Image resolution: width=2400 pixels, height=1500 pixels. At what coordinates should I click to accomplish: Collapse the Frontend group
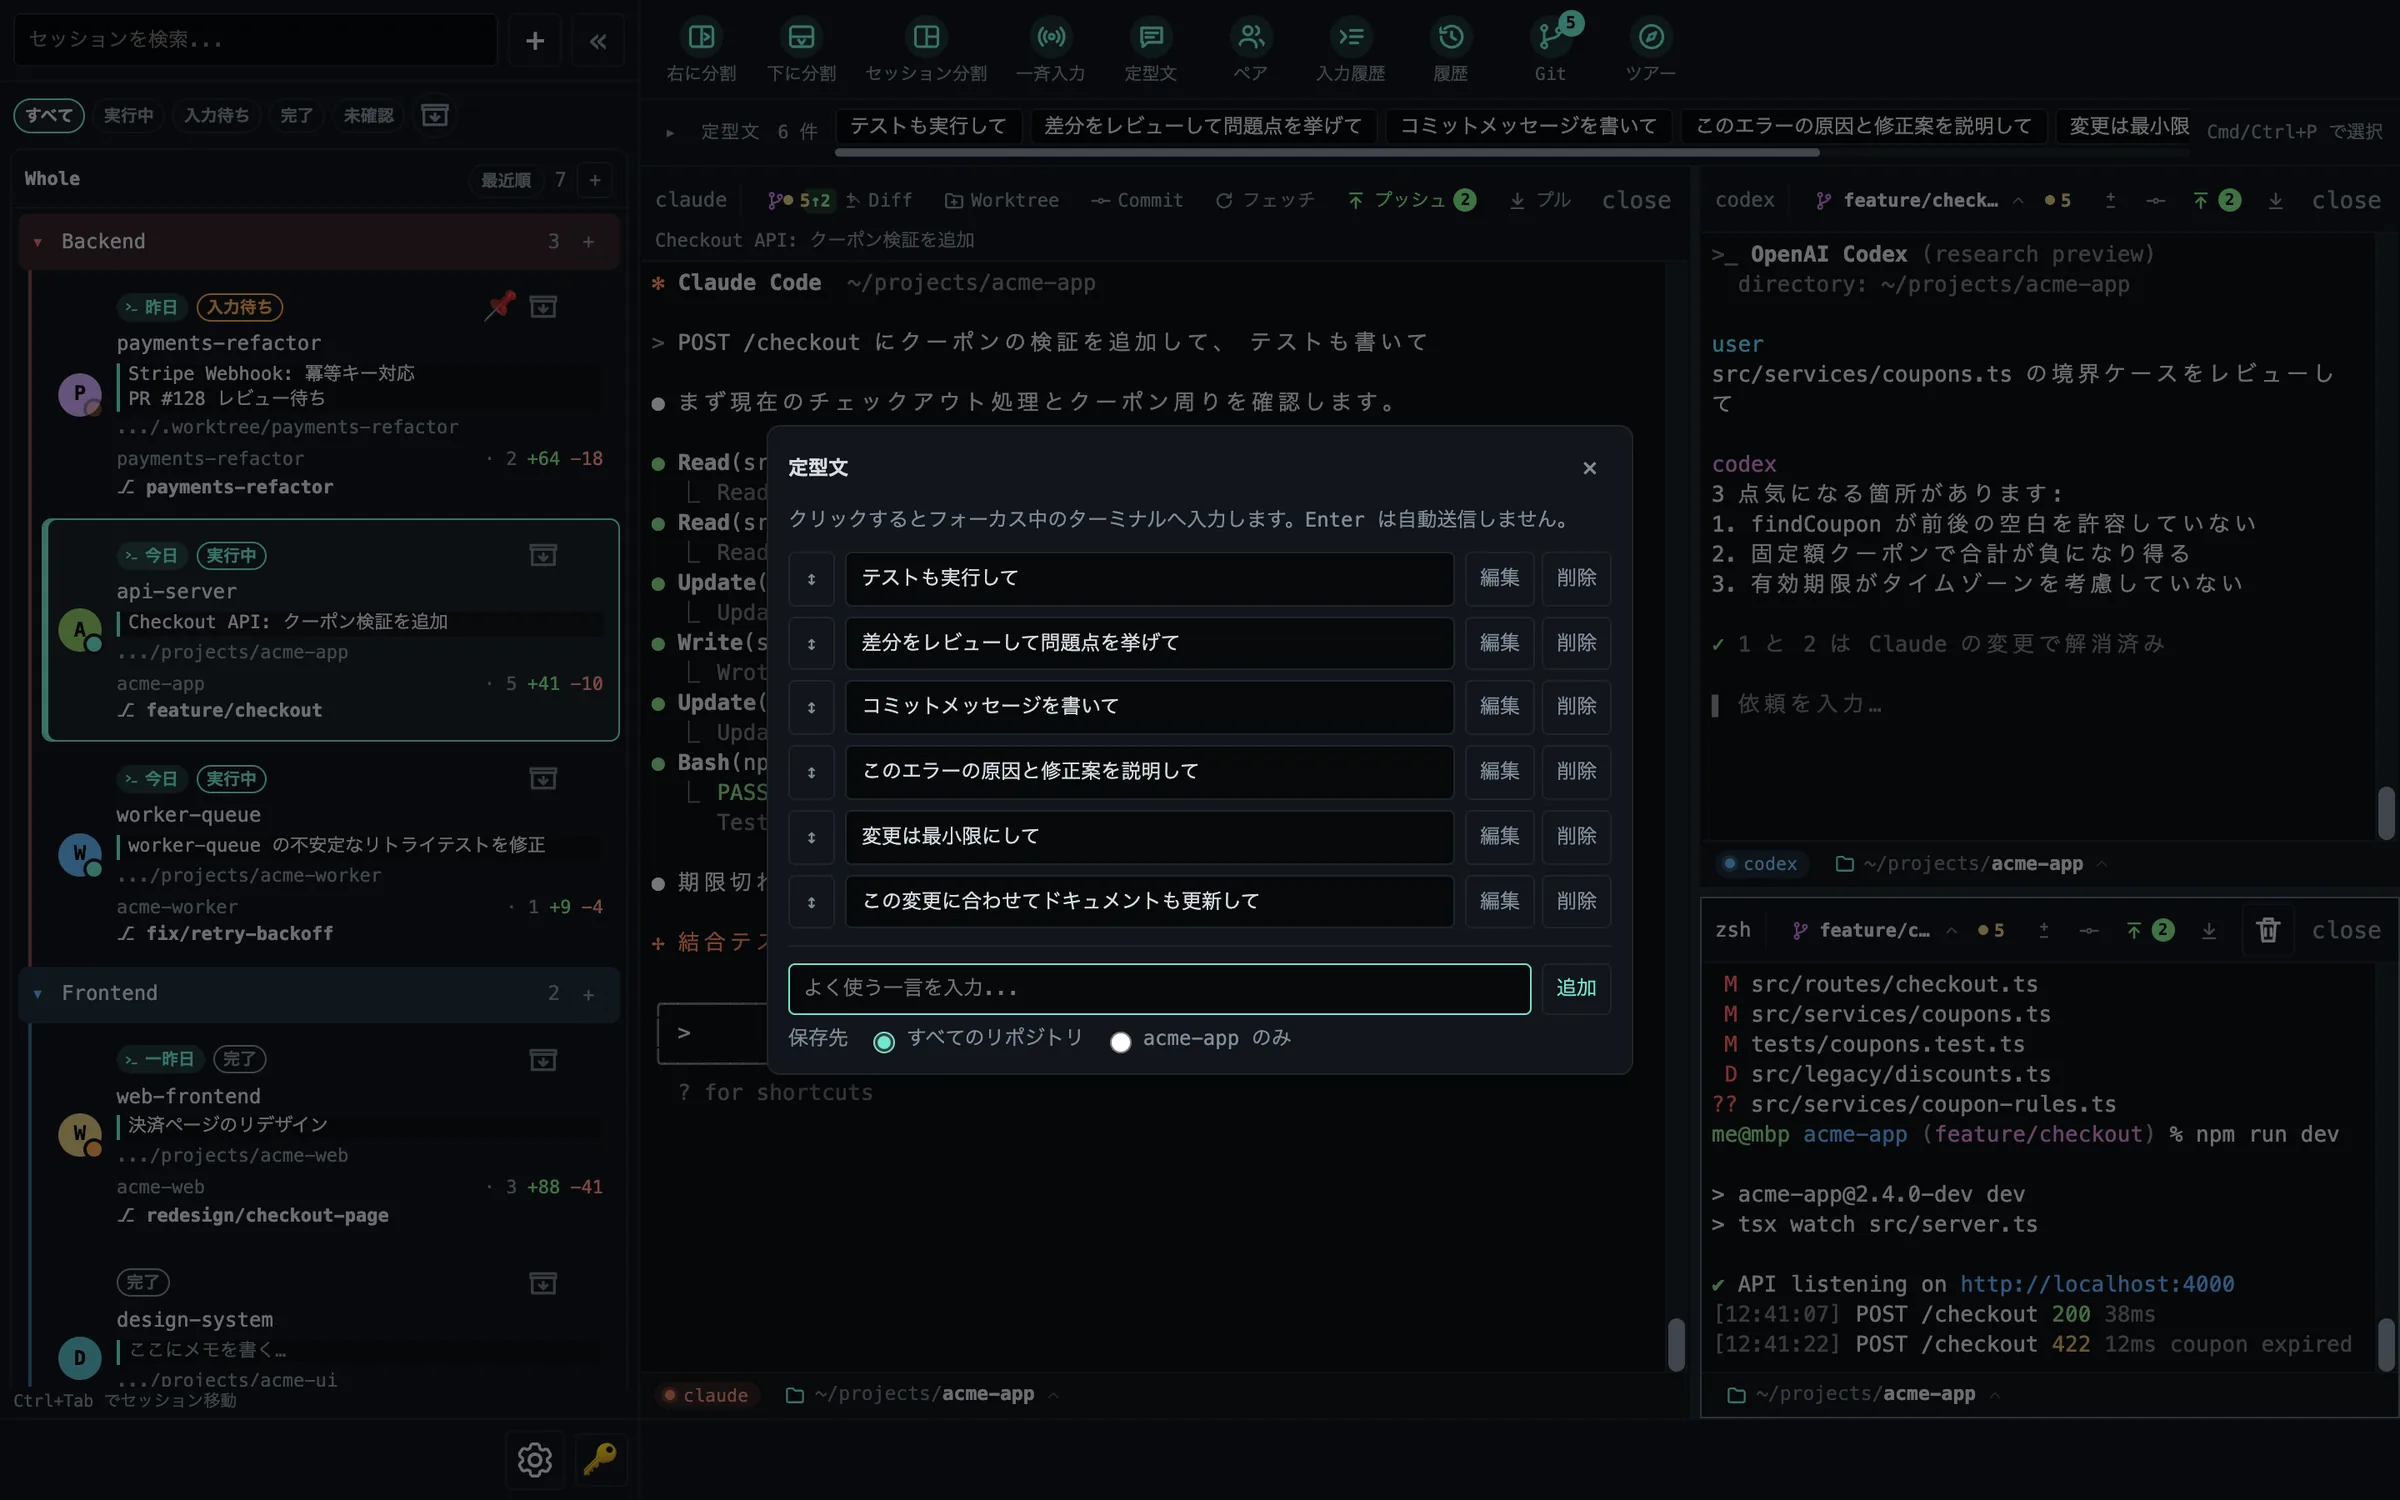(38, 993)
